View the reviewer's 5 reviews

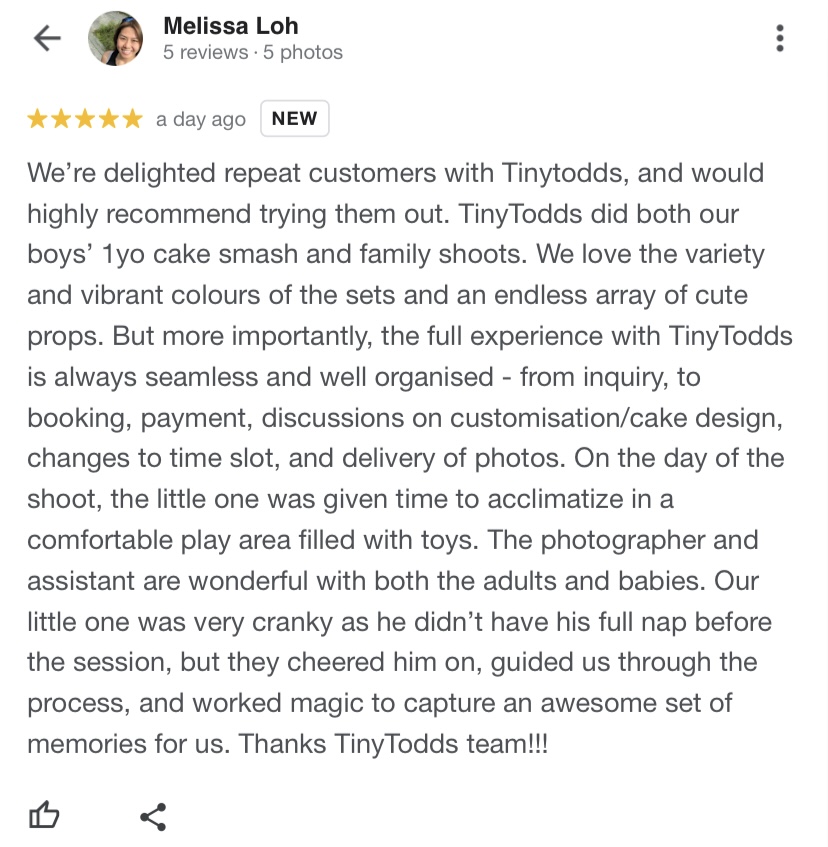click(x=205, y=52)
